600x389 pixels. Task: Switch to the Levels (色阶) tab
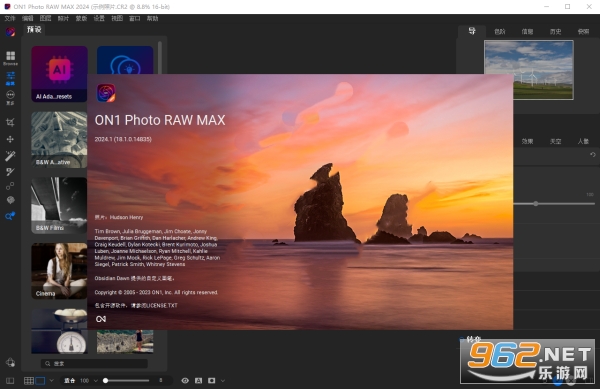point(499,32)
